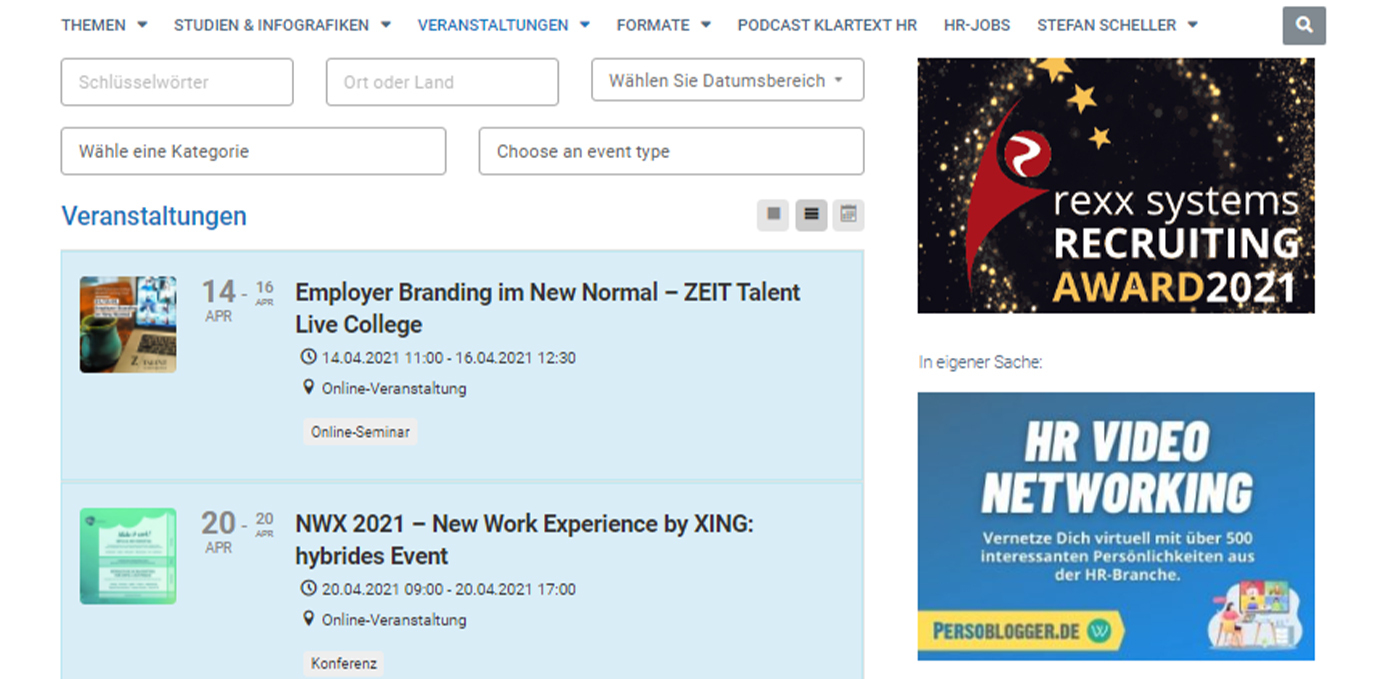Click clock icon of ZEIT Talent event

pos(308,357)
